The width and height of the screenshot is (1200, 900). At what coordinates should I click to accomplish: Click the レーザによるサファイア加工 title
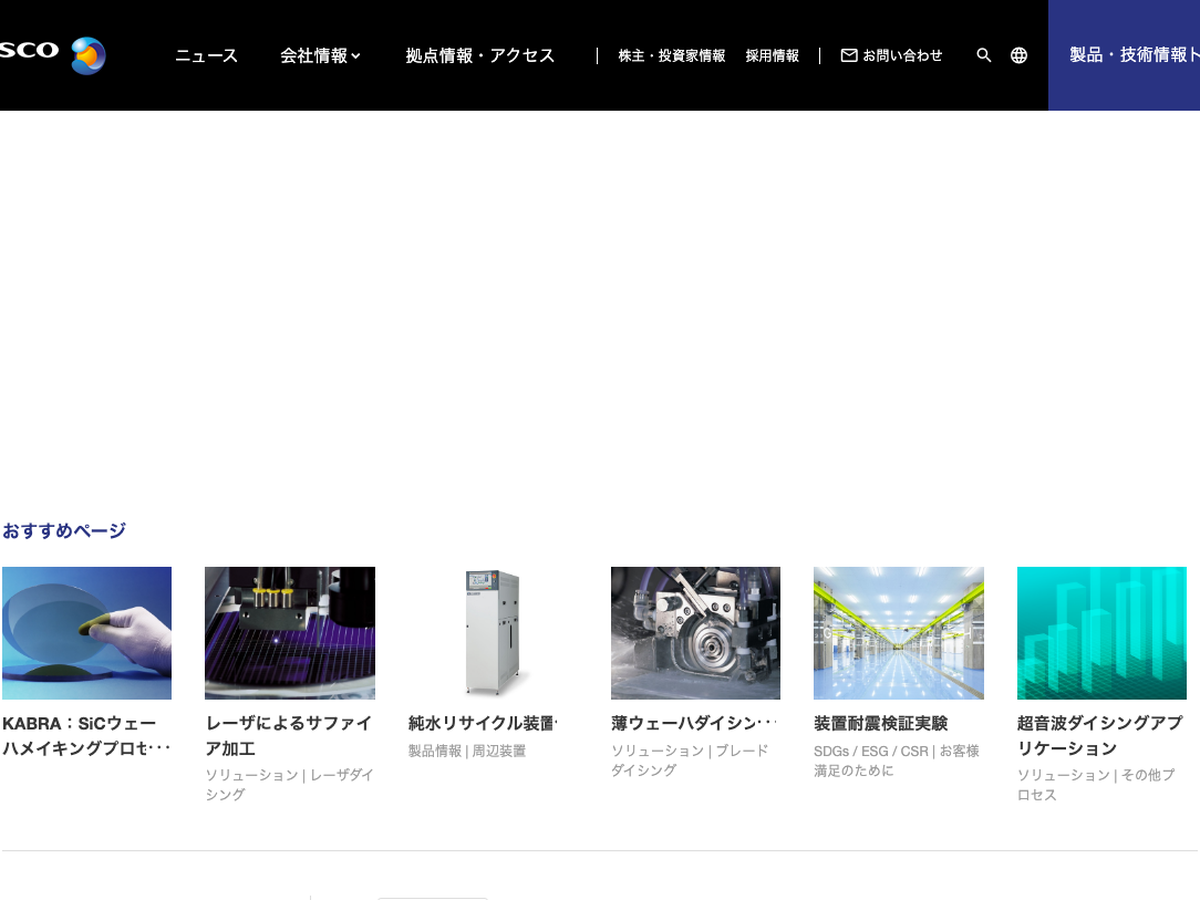pyautogui.click(x=288, y=735)
